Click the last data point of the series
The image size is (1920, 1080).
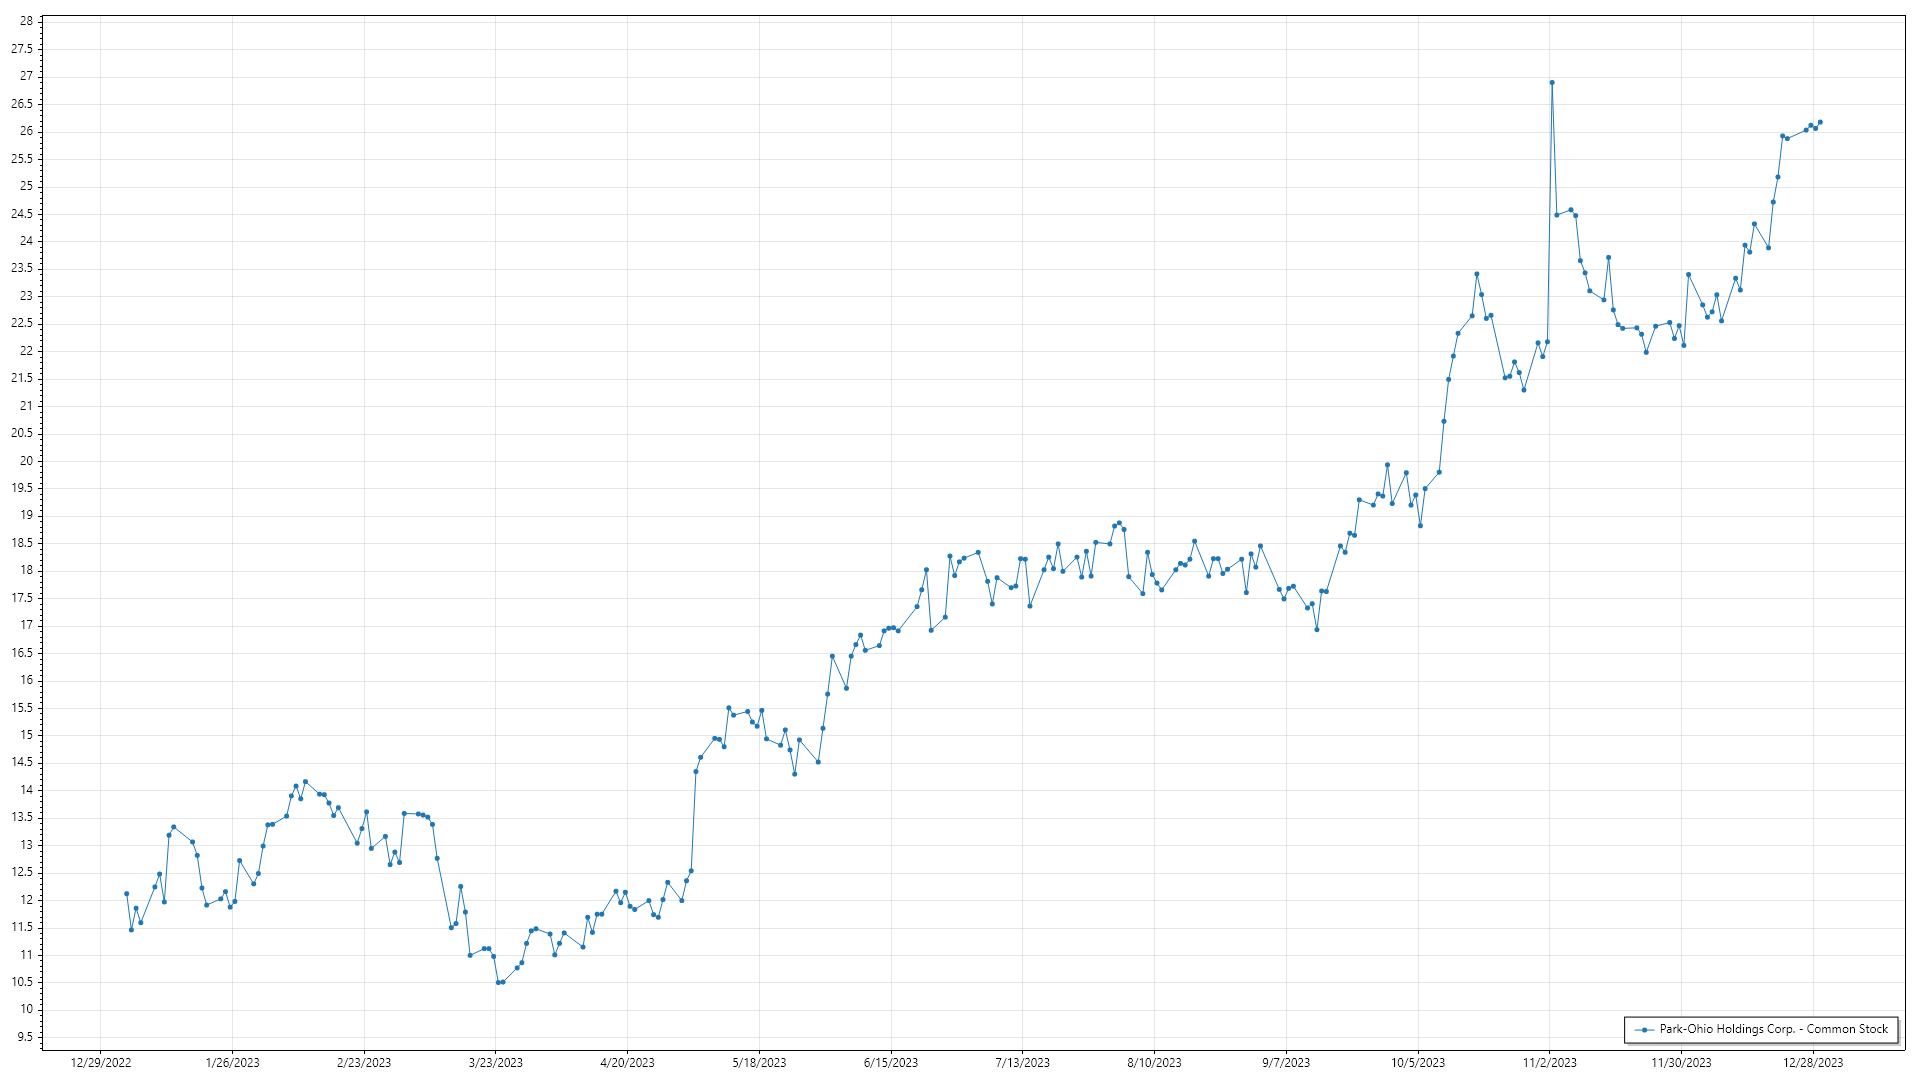[x=1820, y=122]
